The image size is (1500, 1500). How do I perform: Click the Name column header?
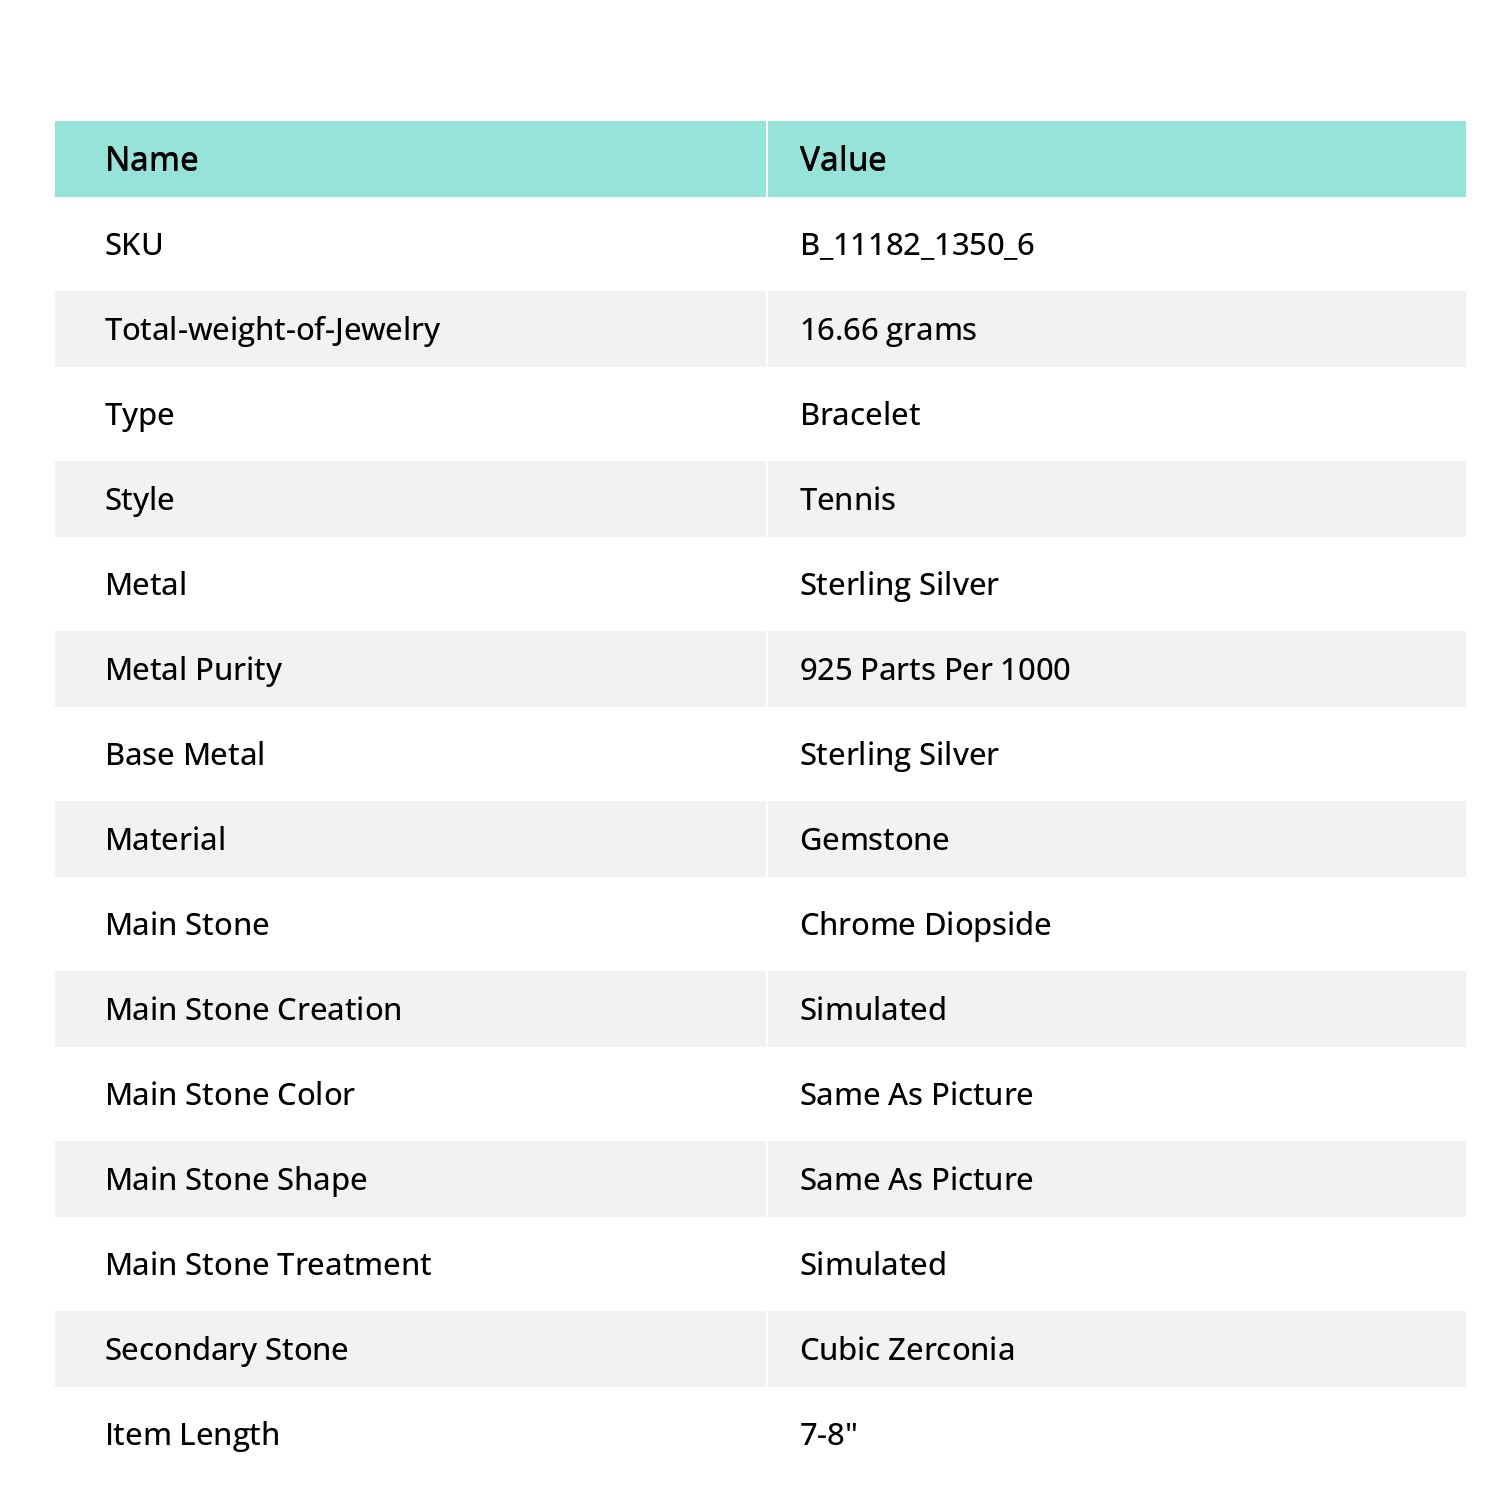coord(152,159)
